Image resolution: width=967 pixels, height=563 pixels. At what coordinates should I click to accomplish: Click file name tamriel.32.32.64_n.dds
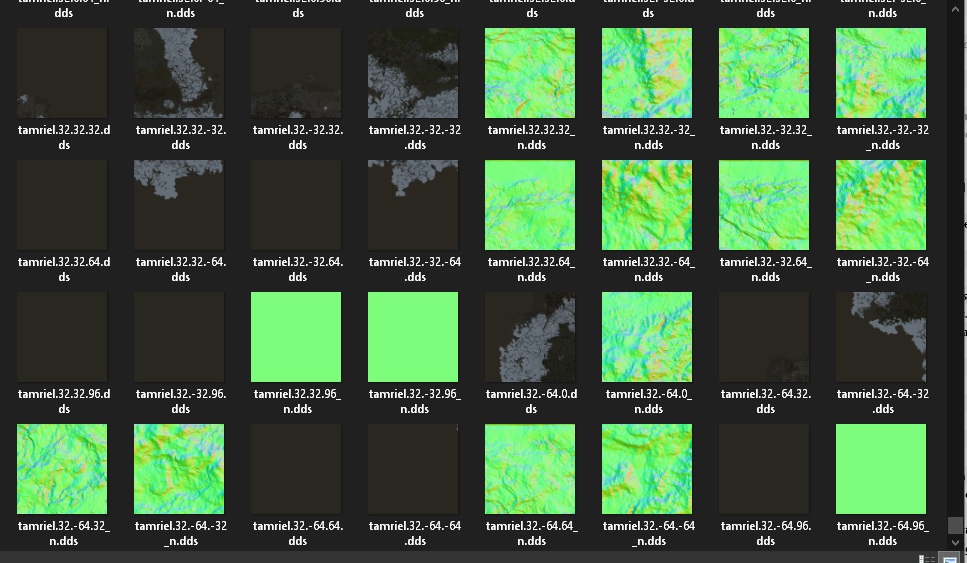pos(531,269)
